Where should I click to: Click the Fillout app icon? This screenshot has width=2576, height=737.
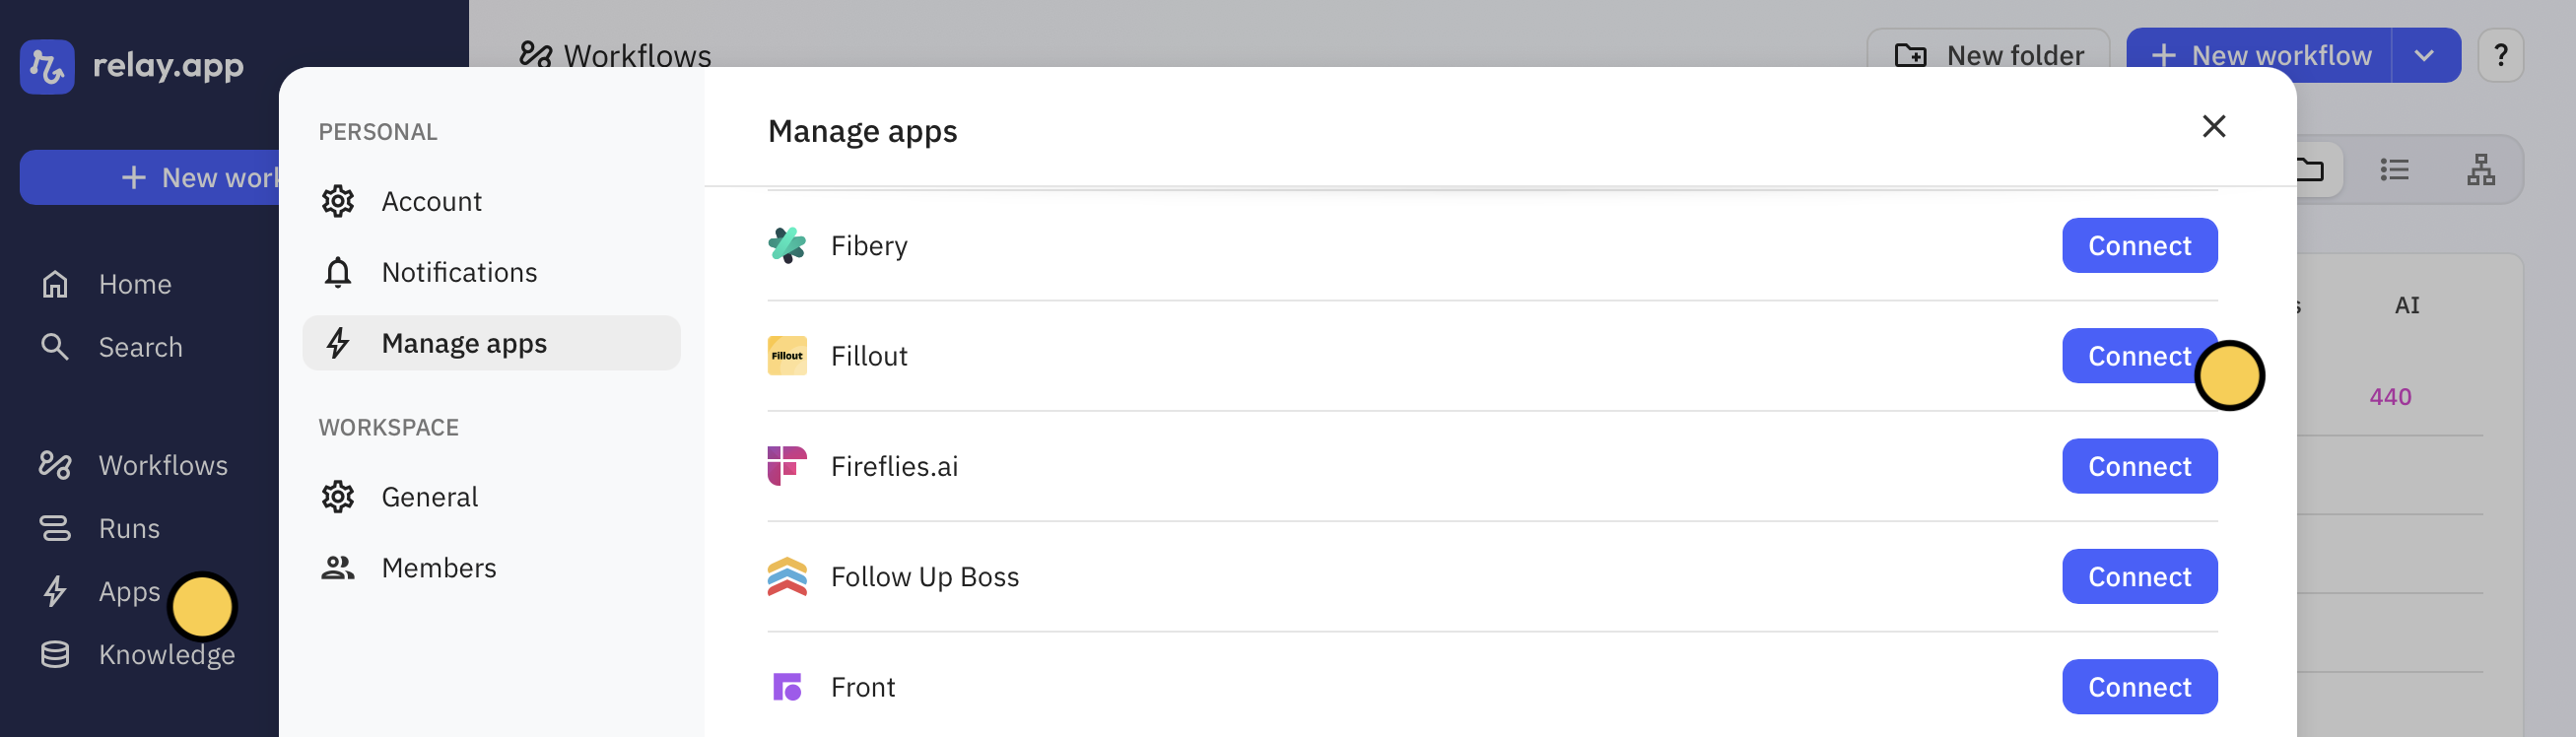pos(787,356)
